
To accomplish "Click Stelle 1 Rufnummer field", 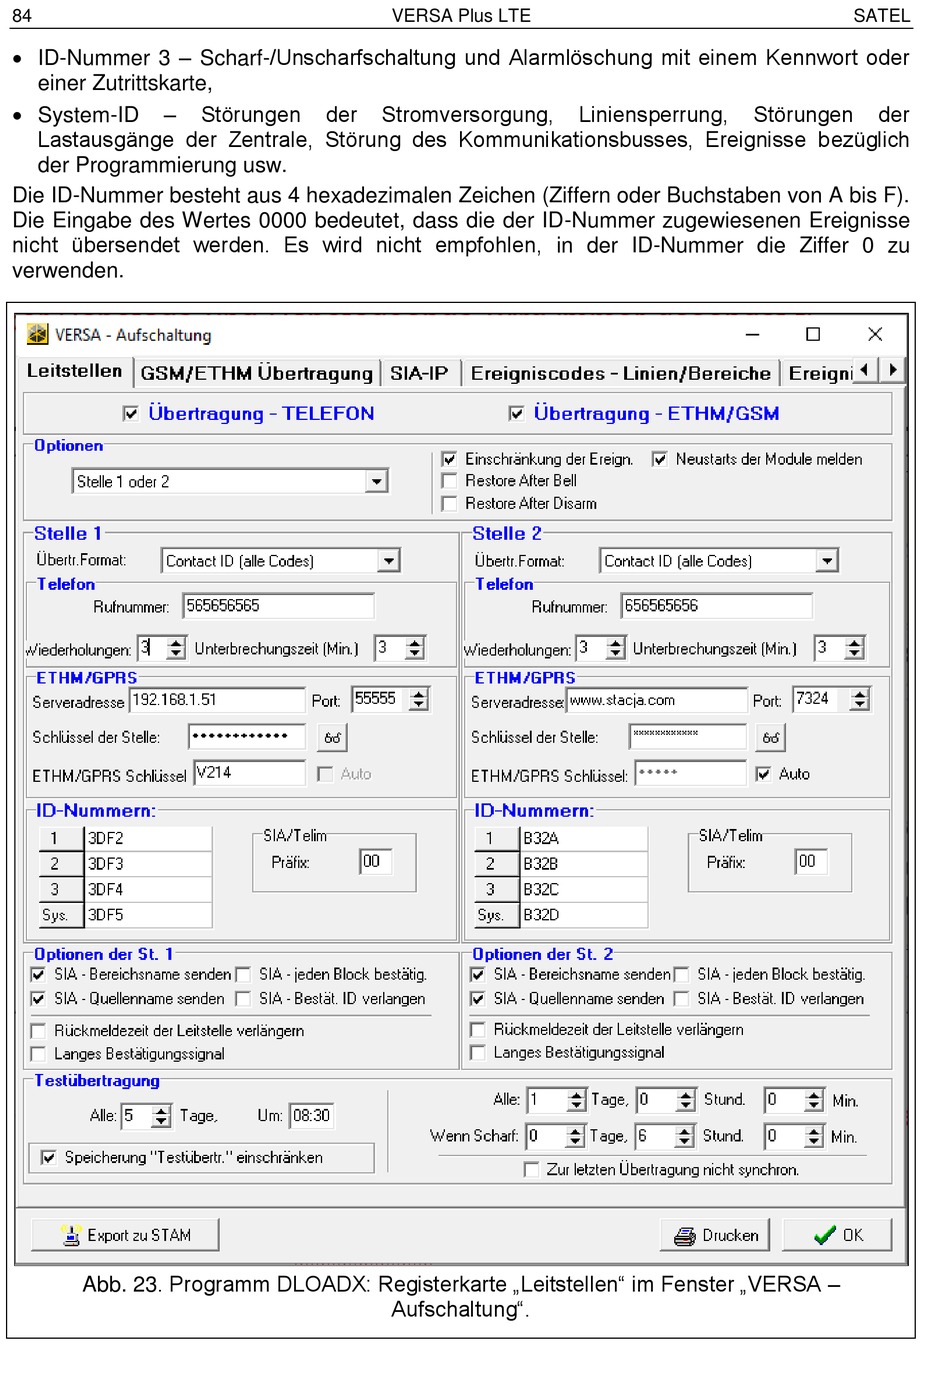I will coord(278,606).
